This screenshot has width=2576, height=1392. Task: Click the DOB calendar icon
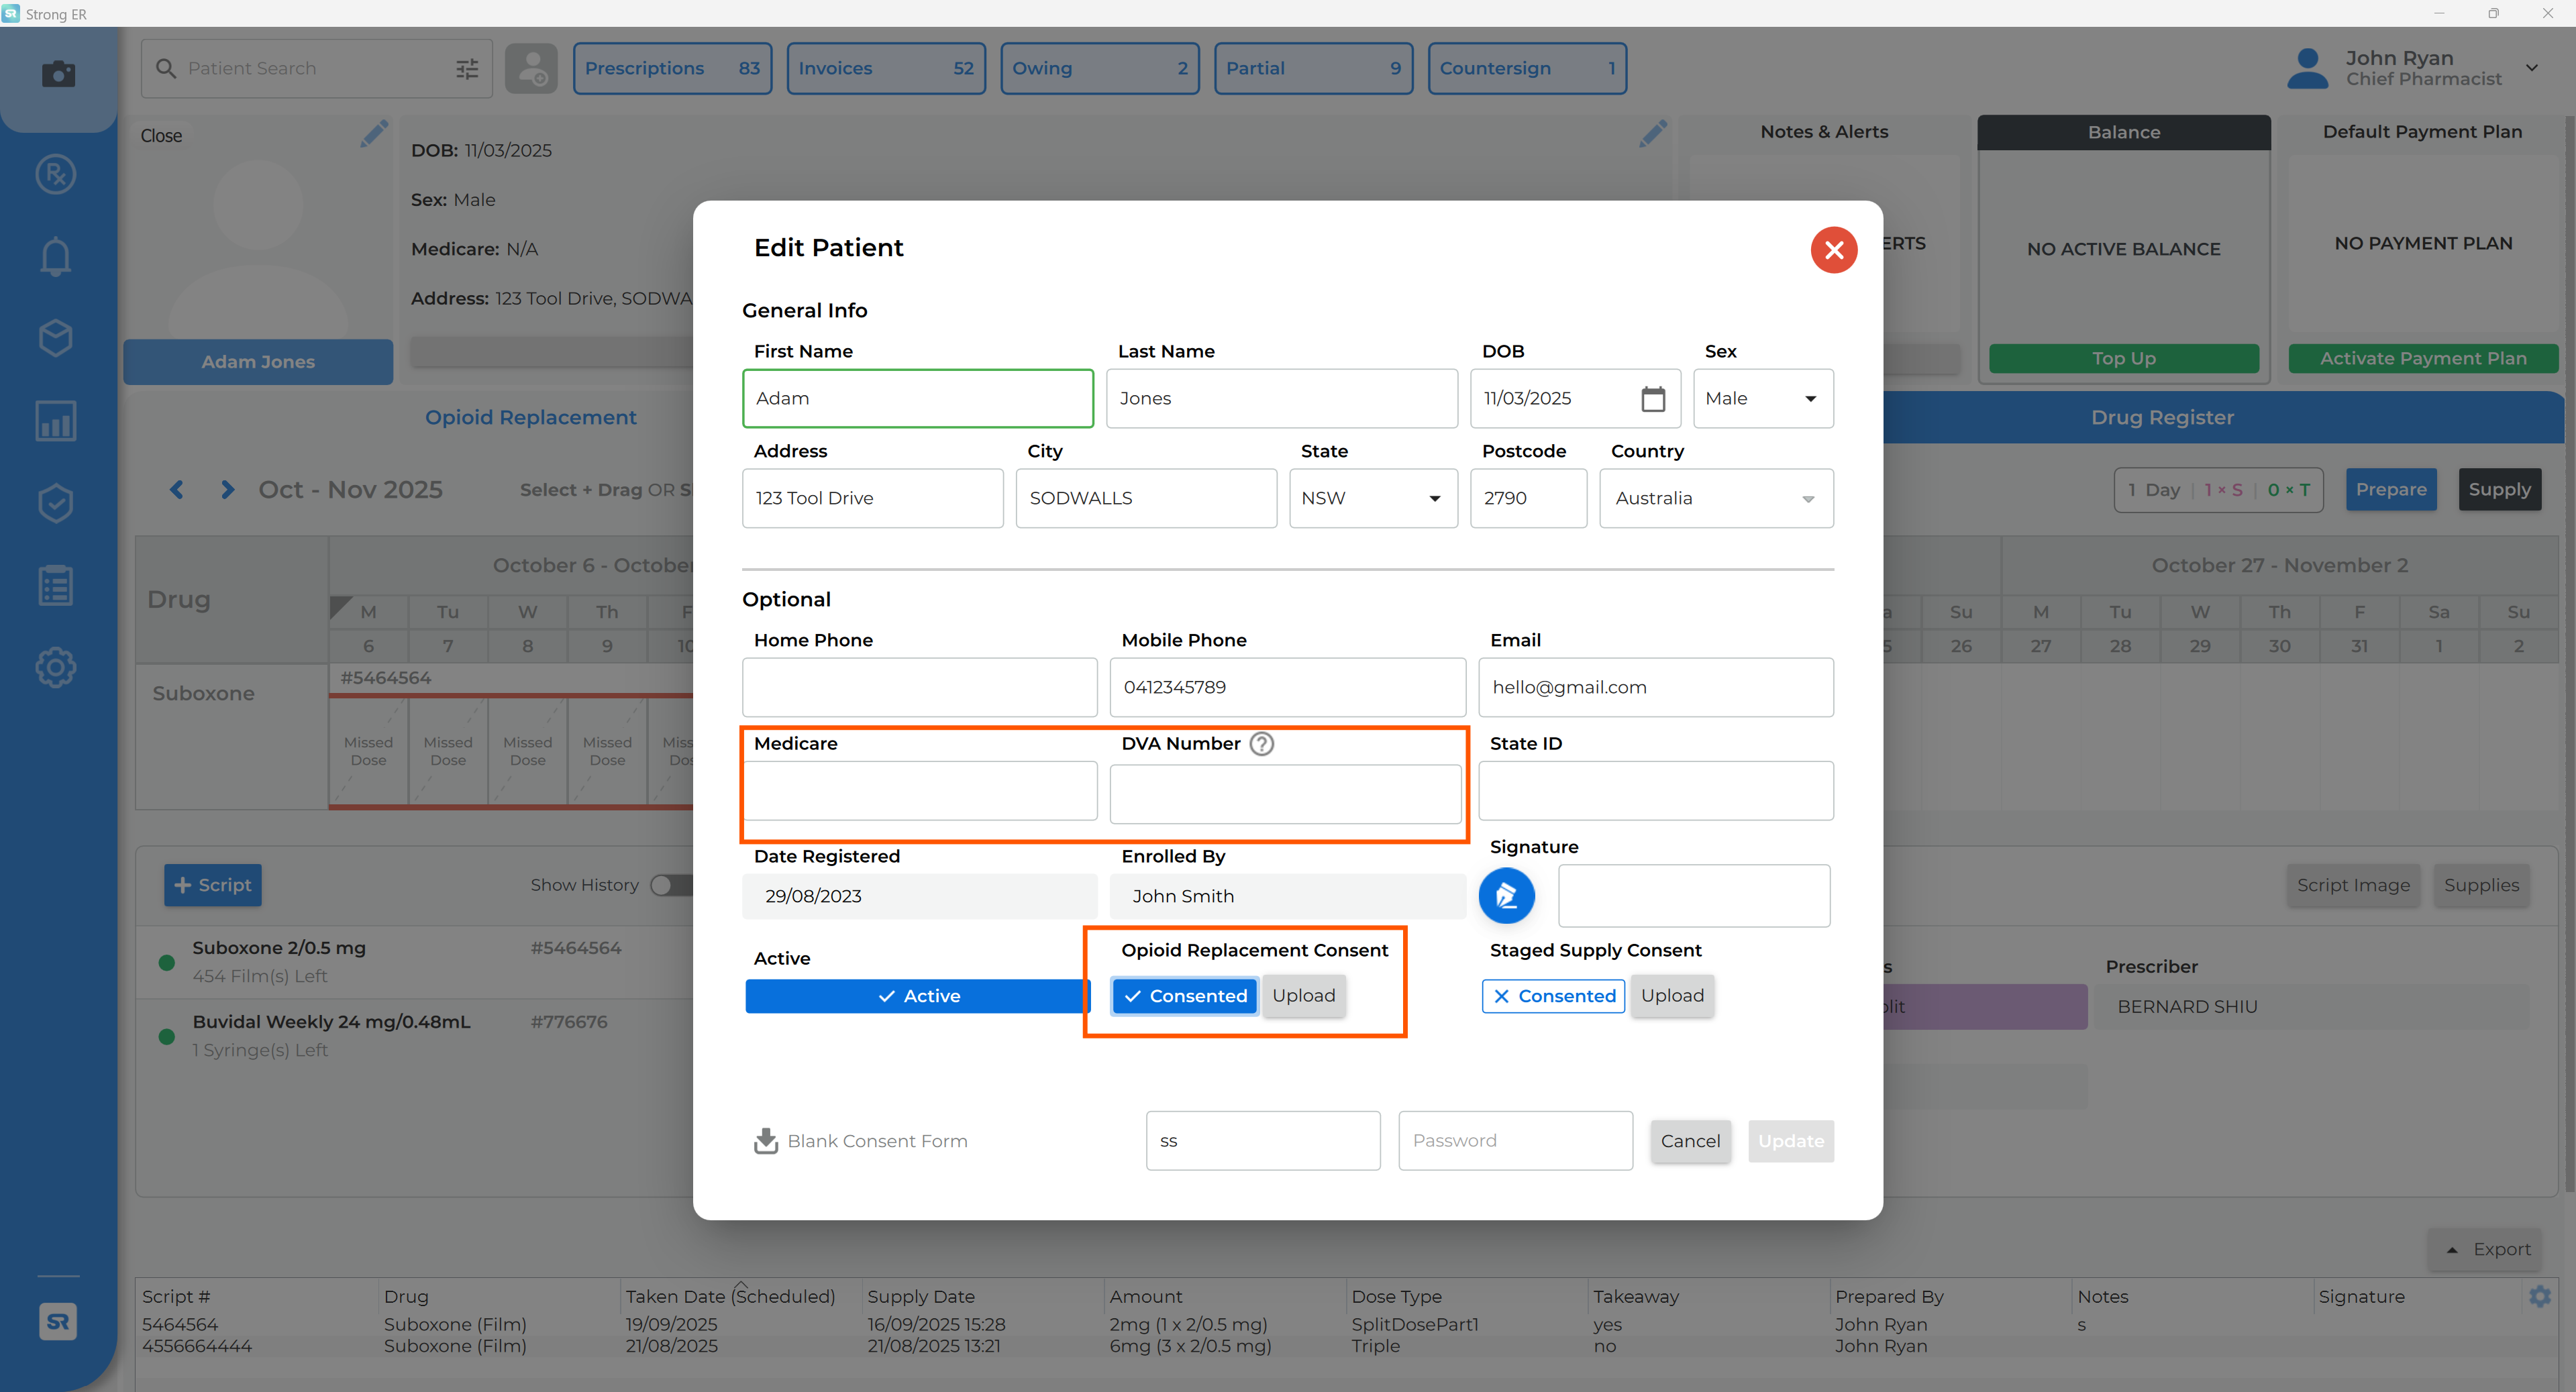click(x=1653, y=399)
